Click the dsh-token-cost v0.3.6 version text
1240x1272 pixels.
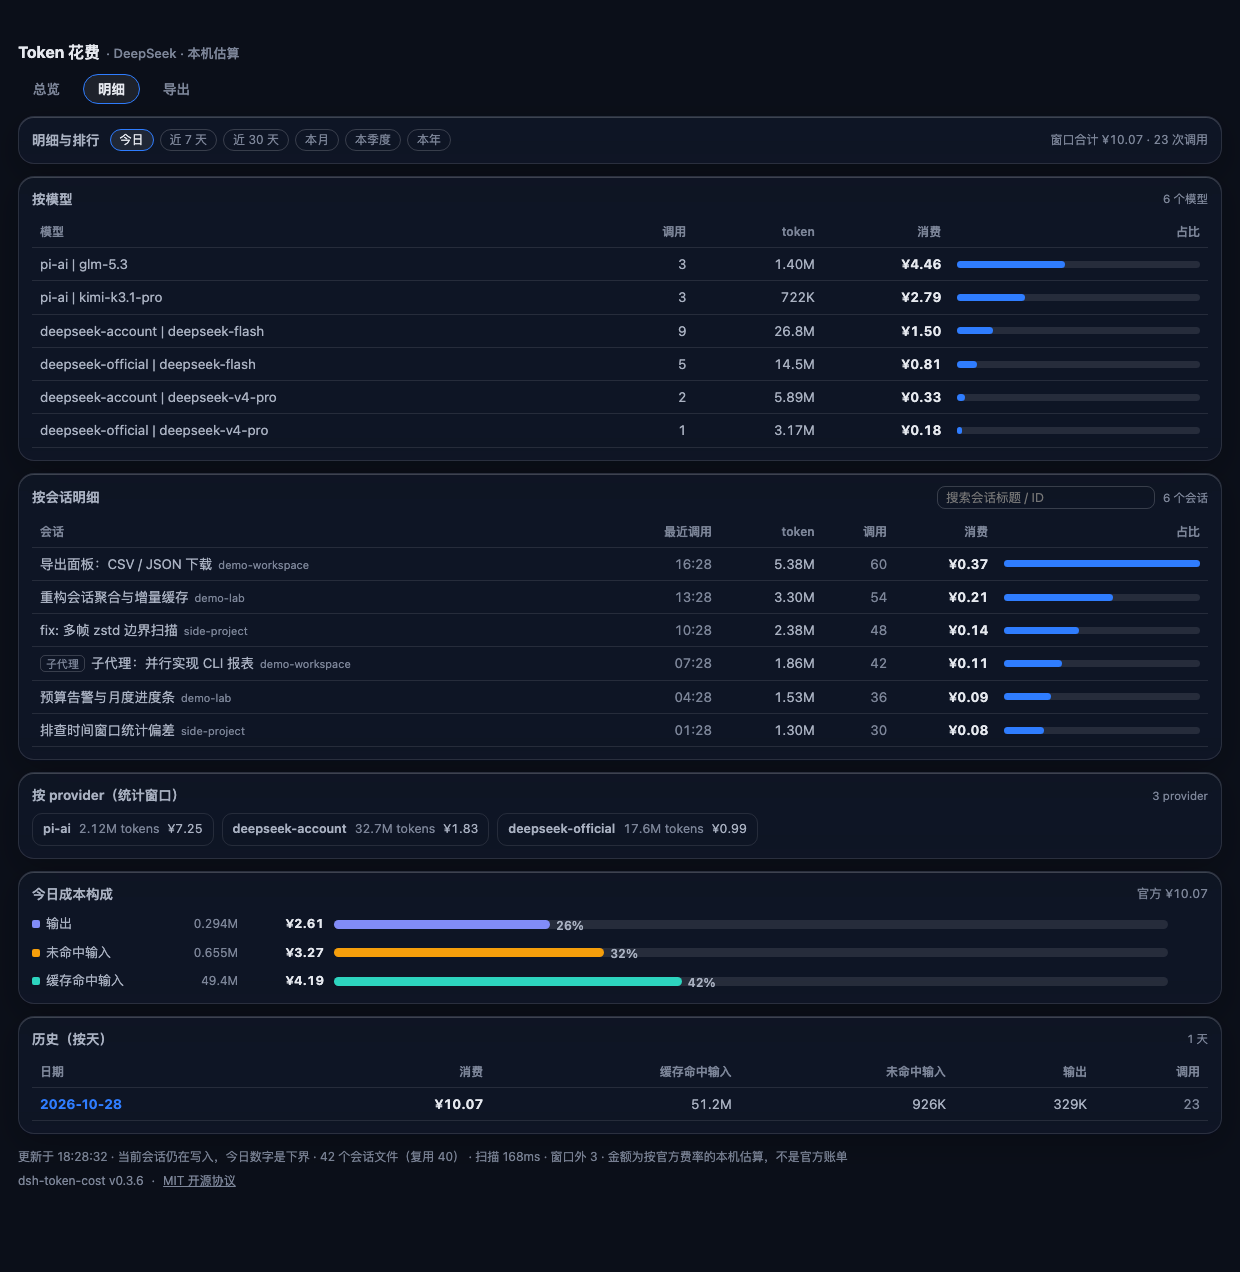click(81, 1181)
